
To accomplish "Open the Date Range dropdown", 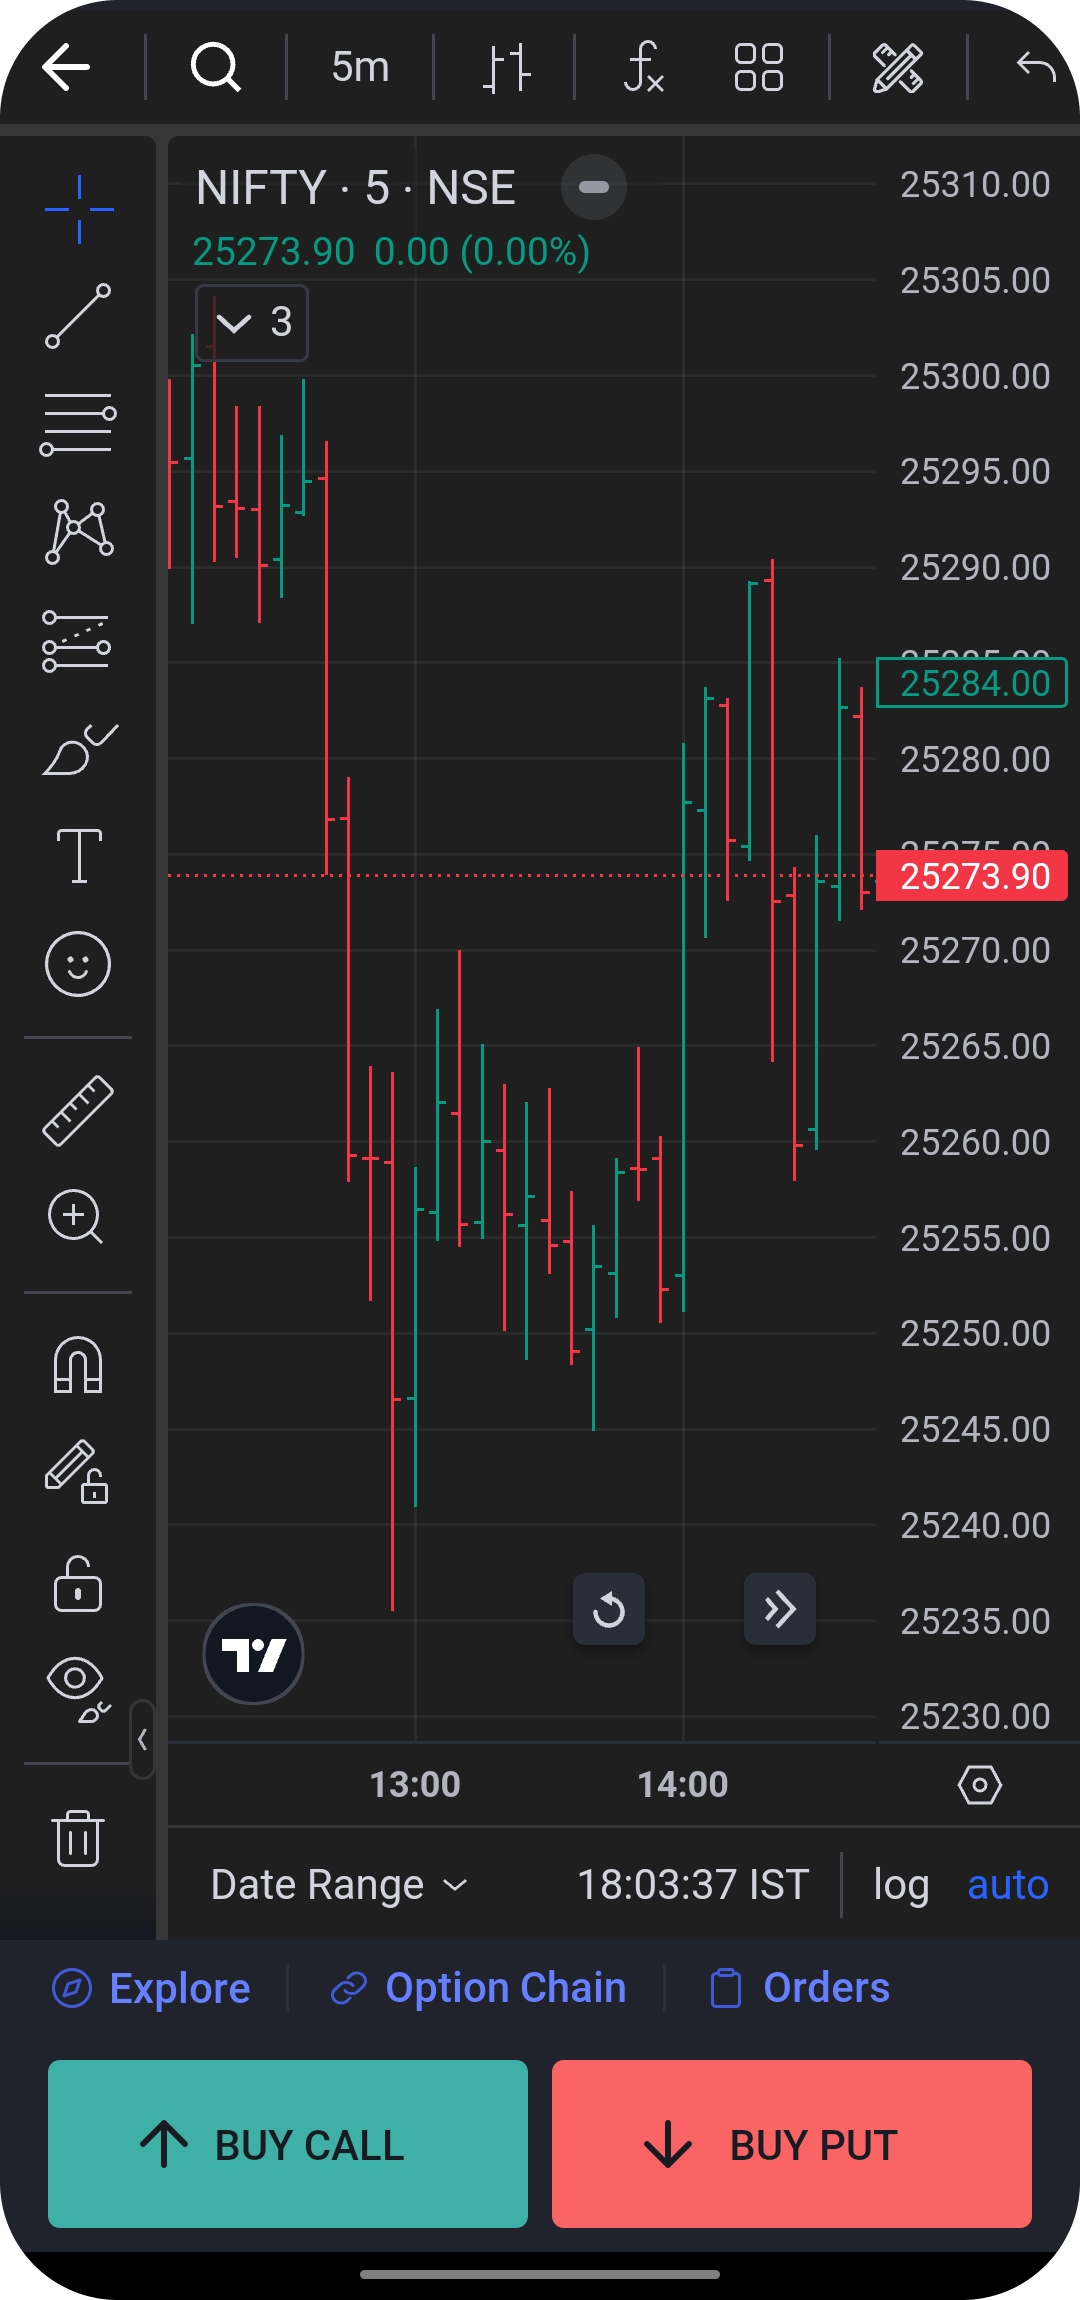I will [339, 1885].
